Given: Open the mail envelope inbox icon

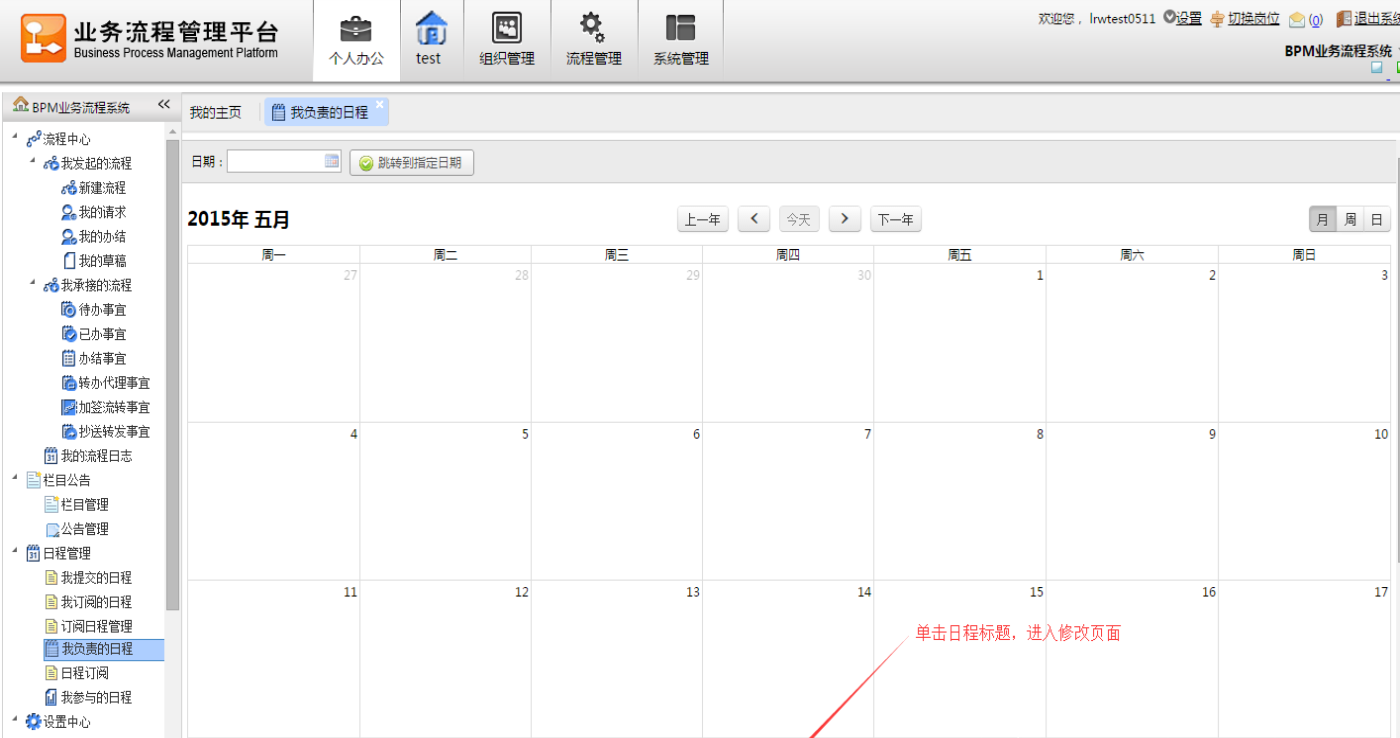Looking at the screenshot, I should click(x=1297, y=19).
